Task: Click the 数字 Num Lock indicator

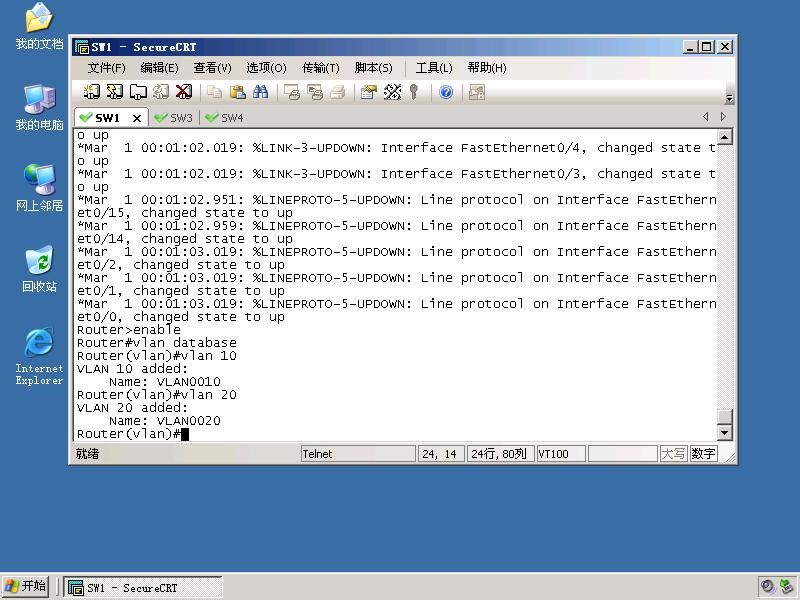Action: click(703, 454)
